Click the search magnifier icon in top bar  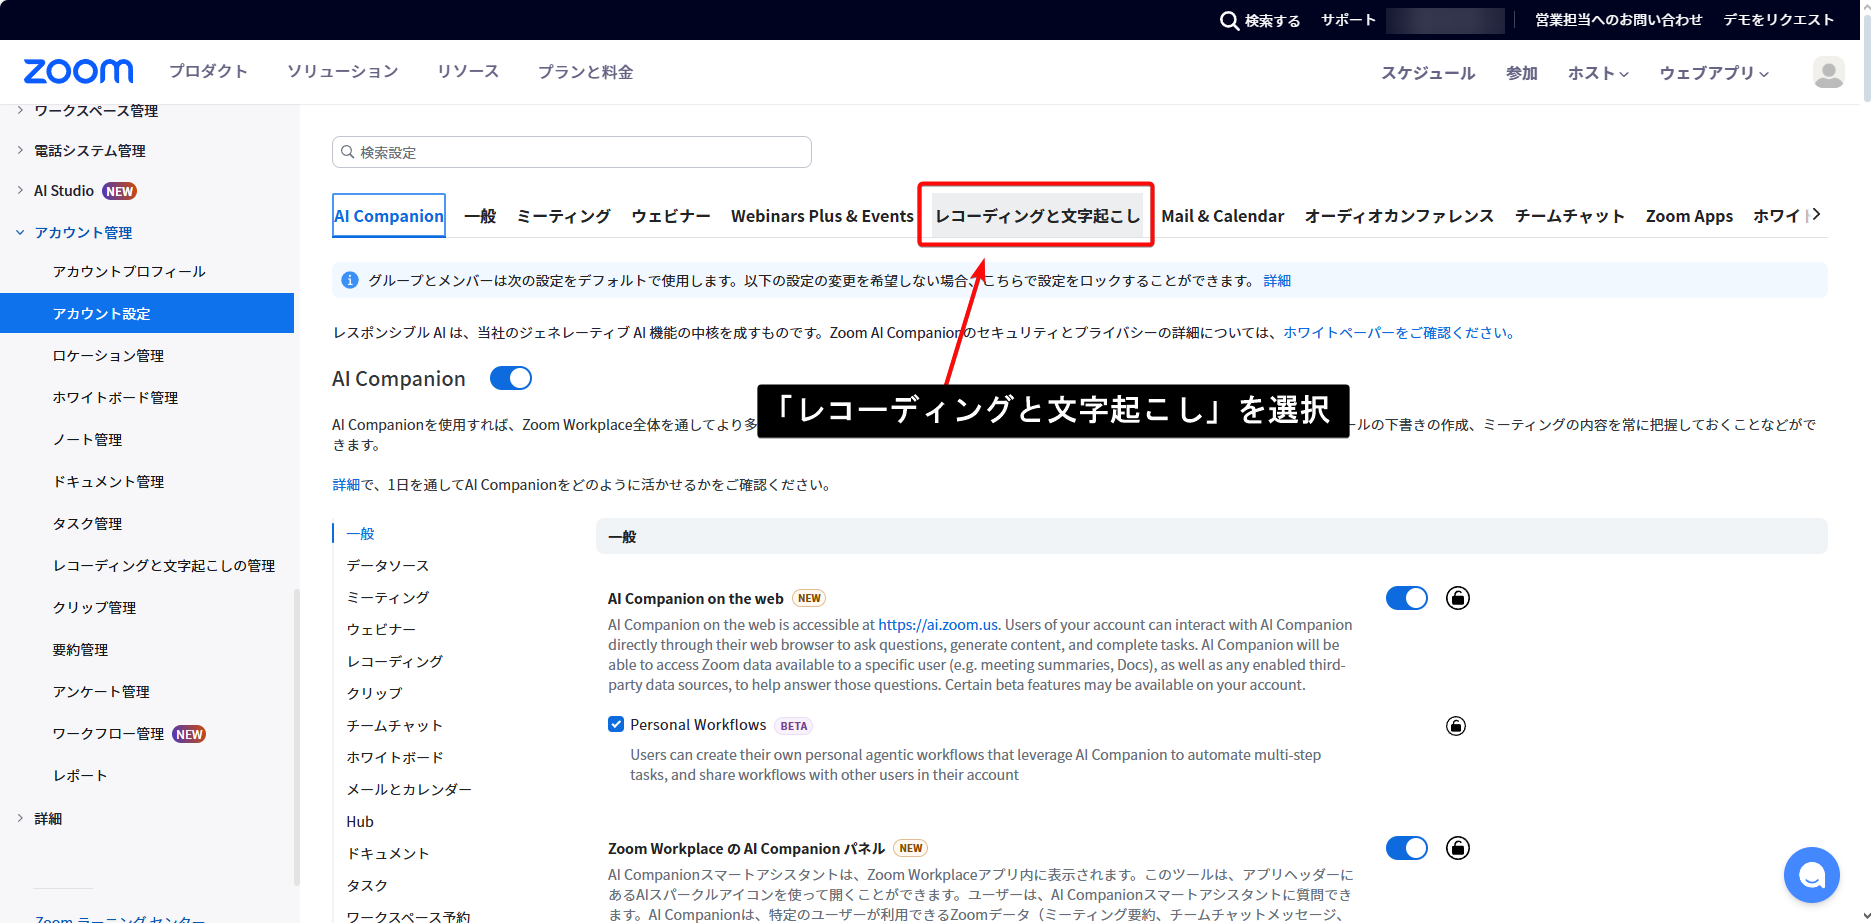[1229, 20]
